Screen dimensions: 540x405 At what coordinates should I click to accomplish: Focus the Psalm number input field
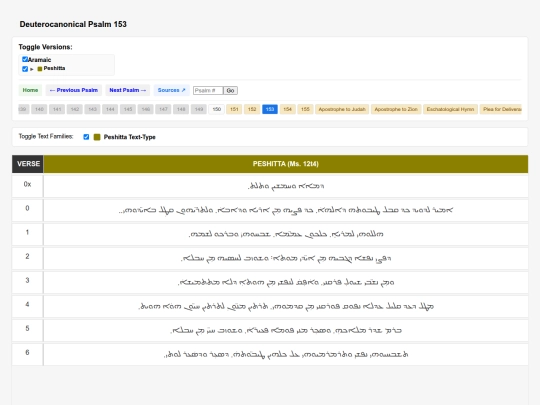click(208, 91)
